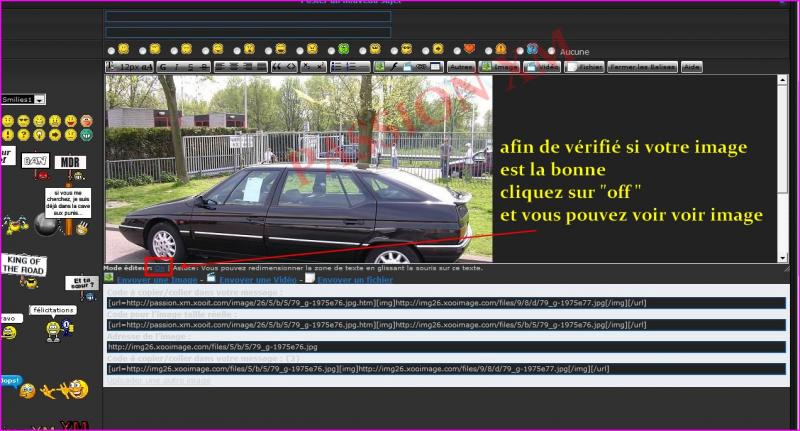Toggle the editor mode 'On' link
800x431 pixels.
coord(160,268)
